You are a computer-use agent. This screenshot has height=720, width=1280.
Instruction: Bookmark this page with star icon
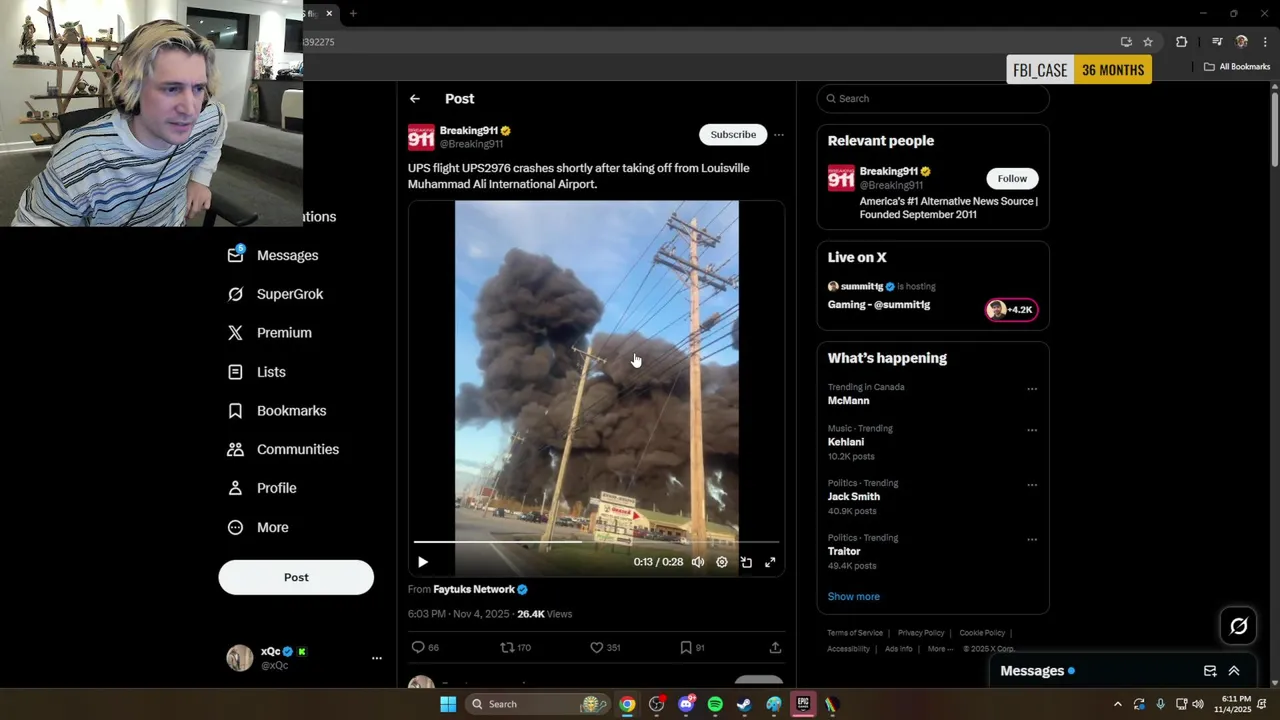pyautogui.click(x=1148, y=42)
